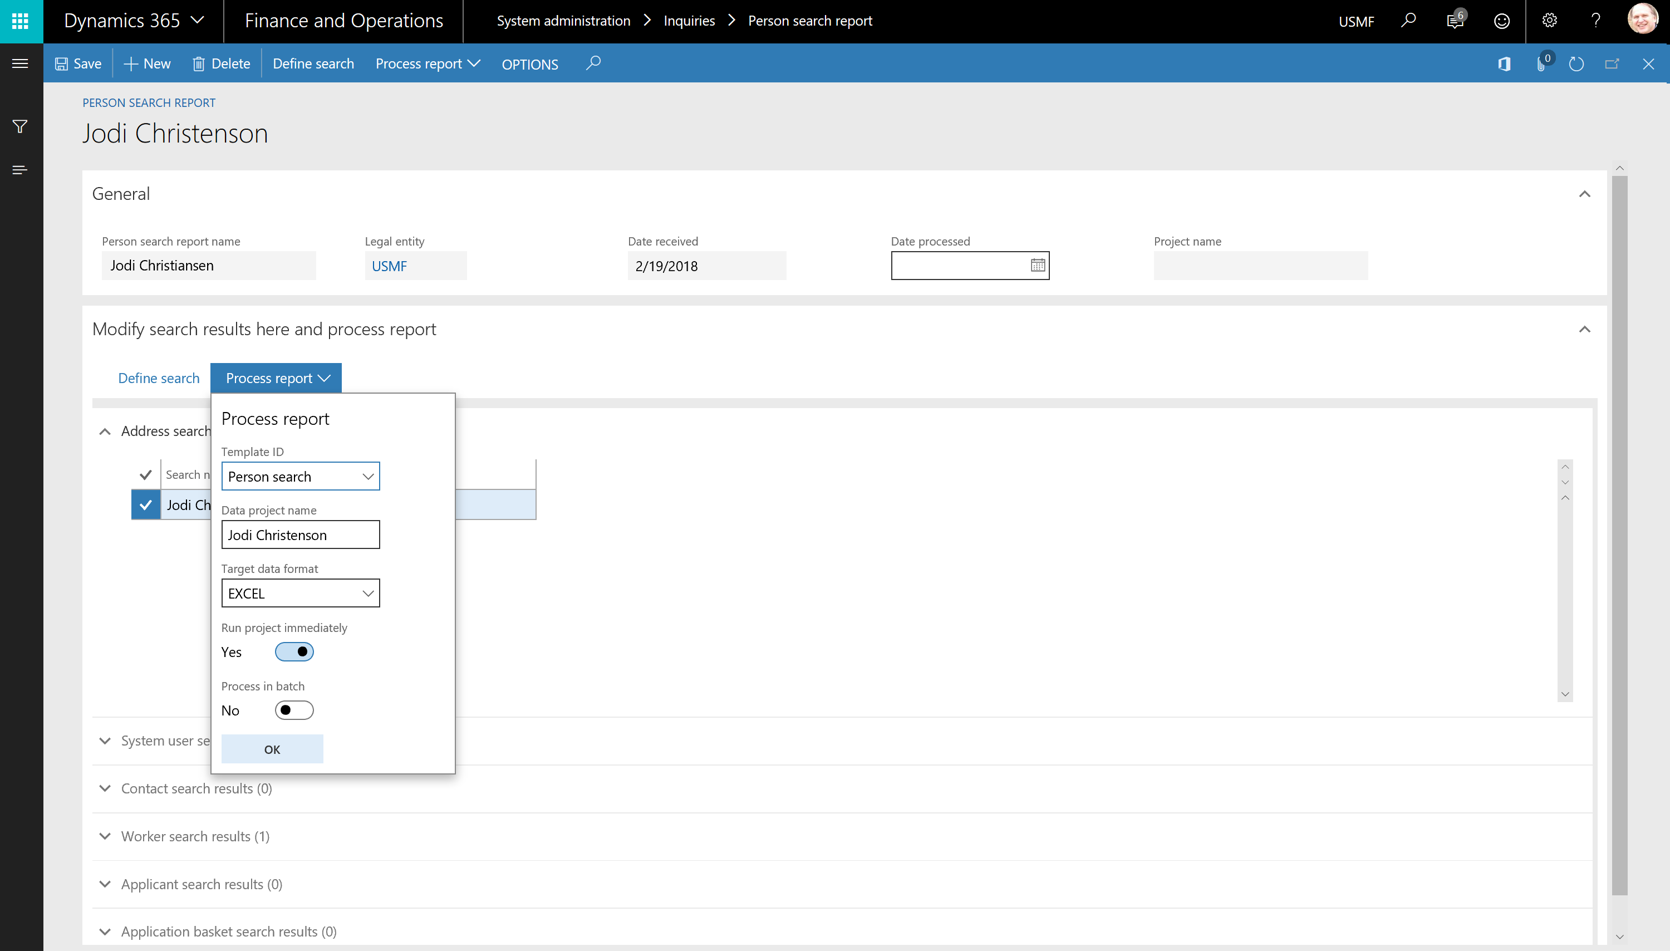Click the main page vertical scrollbar

pyautogui.click(x=1619, y=536)
